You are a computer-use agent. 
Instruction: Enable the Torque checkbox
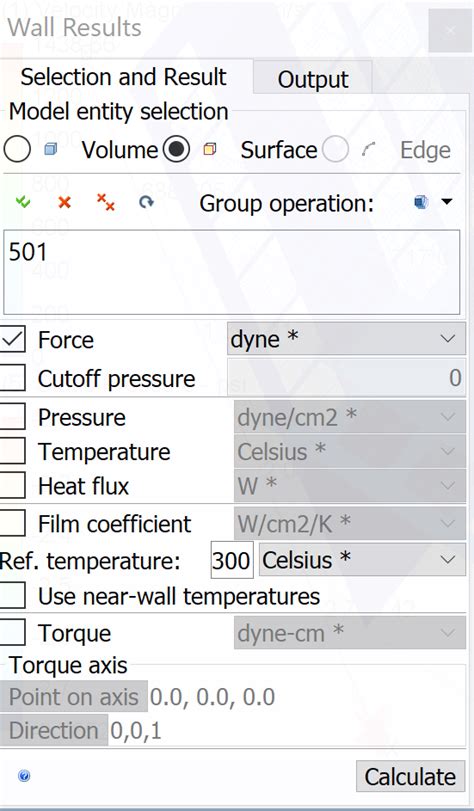[x=12, y=633]
